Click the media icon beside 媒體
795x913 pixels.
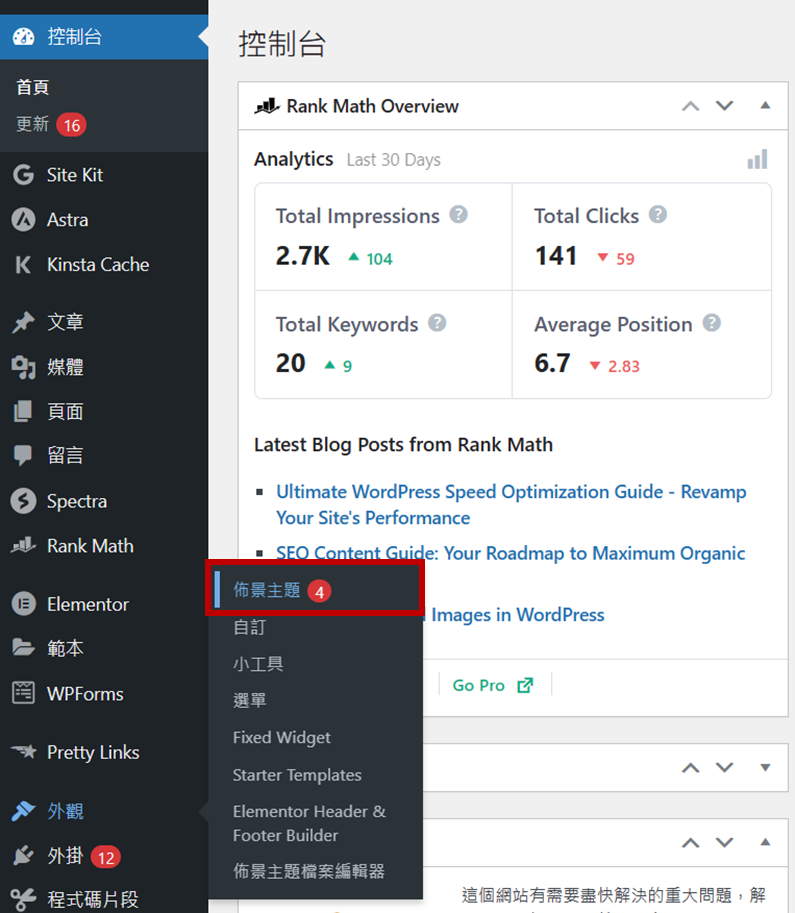coord(23,367)
